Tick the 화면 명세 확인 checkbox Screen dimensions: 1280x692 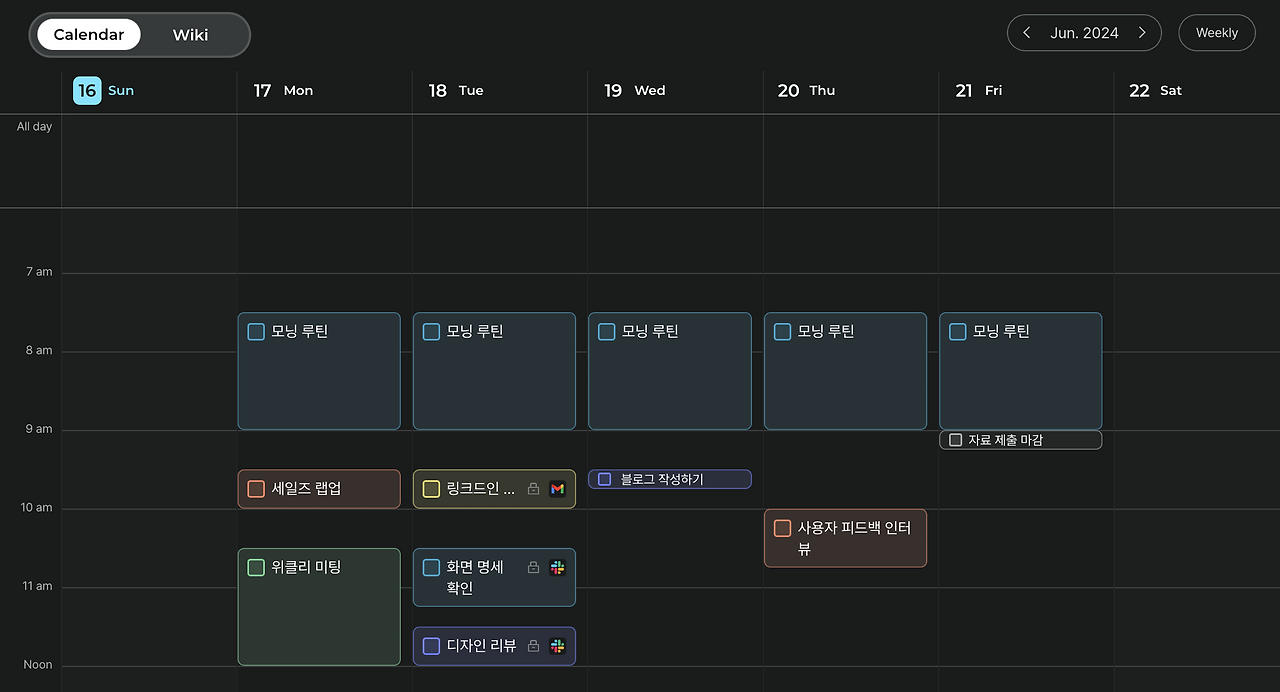(x=431, y=567)
